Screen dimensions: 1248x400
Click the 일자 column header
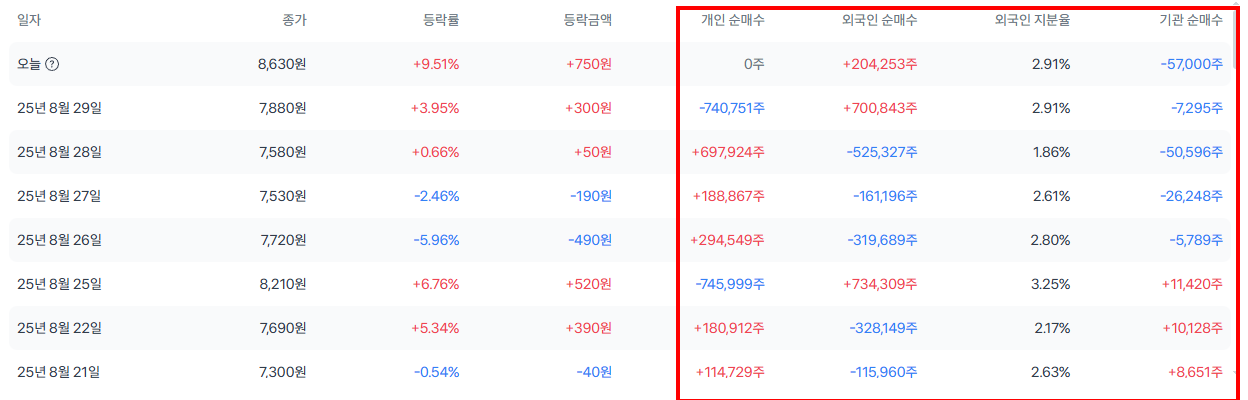(x=29, y=20)
